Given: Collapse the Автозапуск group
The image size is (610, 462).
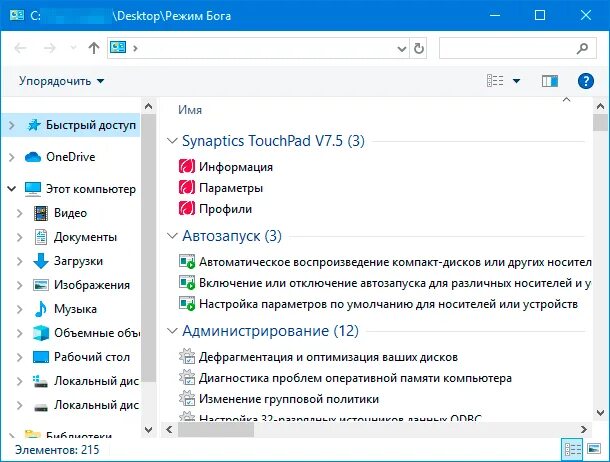Looking at the screenshot, I should [x=172, y=236].
